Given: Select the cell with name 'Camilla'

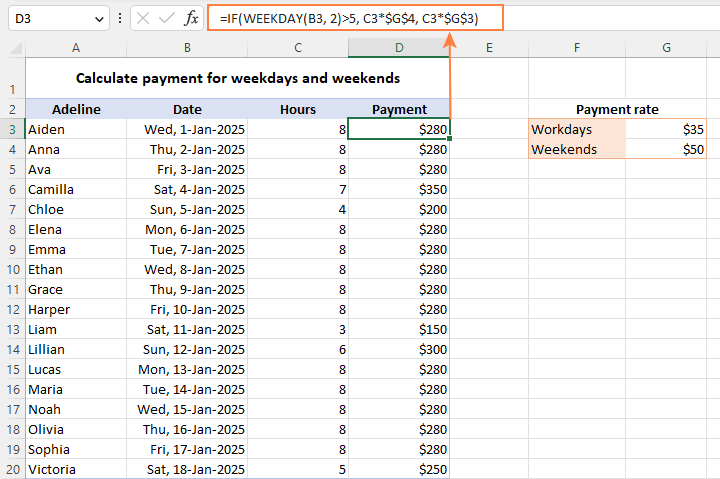Looking at the screenshot, I should [x=76, y=189].
